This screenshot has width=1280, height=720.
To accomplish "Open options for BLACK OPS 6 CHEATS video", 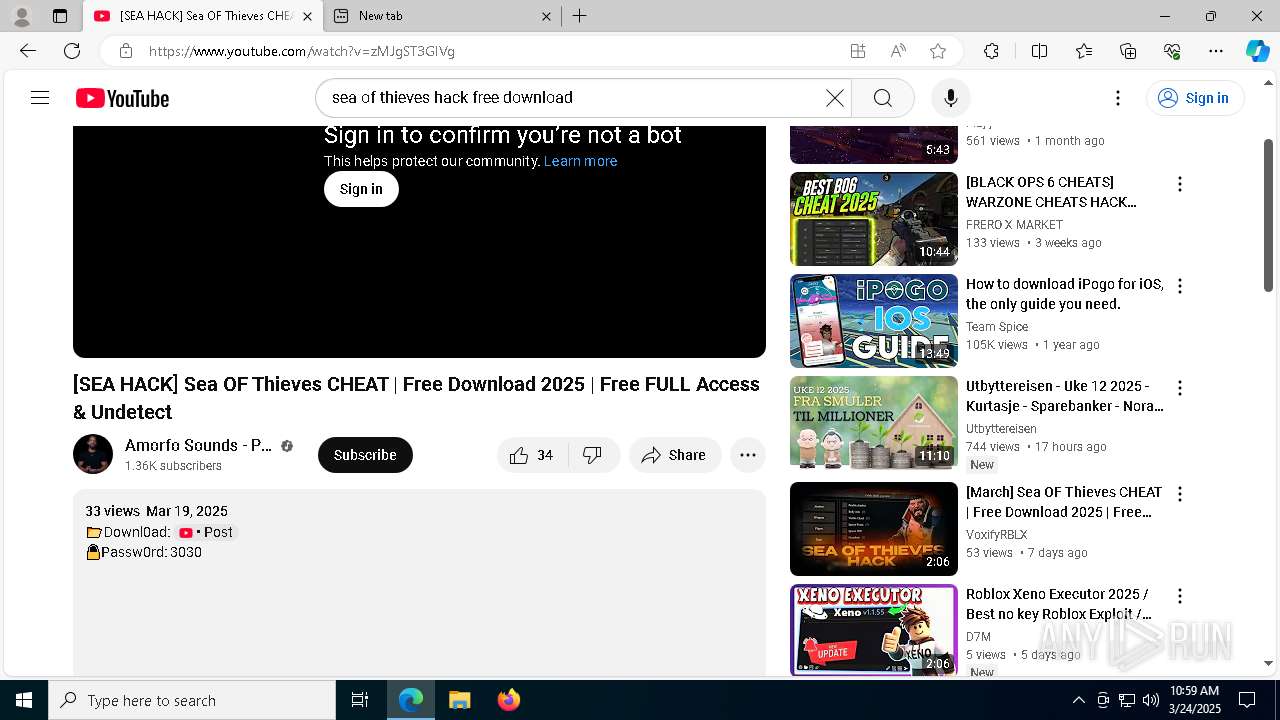I will (x=1180, y=184).
